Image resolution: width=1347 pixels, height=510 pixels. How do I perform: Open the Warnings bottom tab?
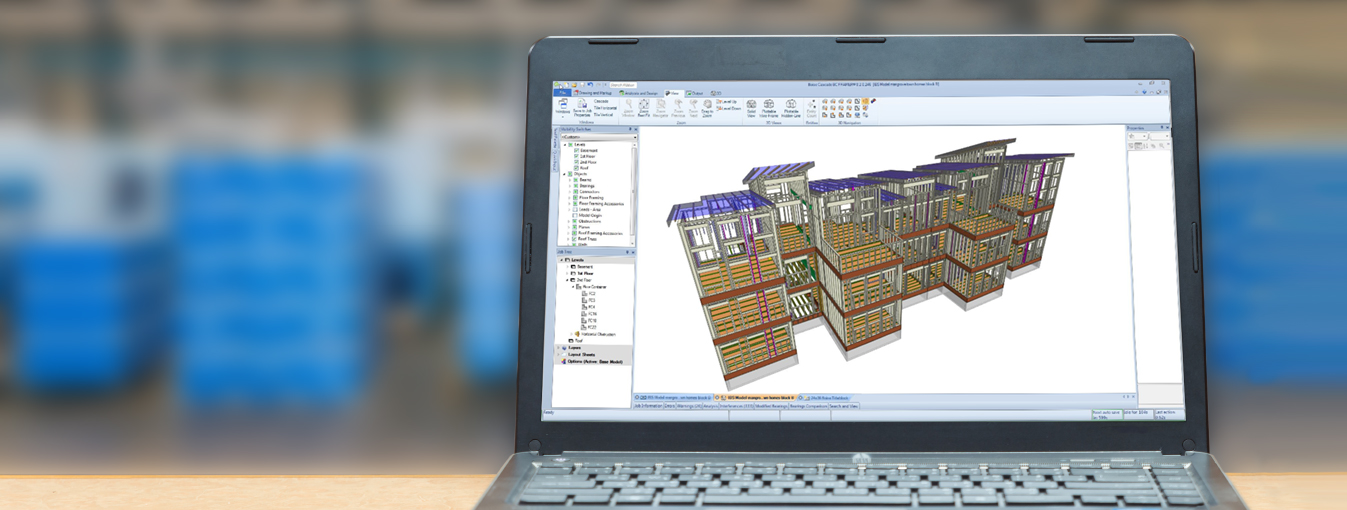pyautogui.click(x=689, y=406)
